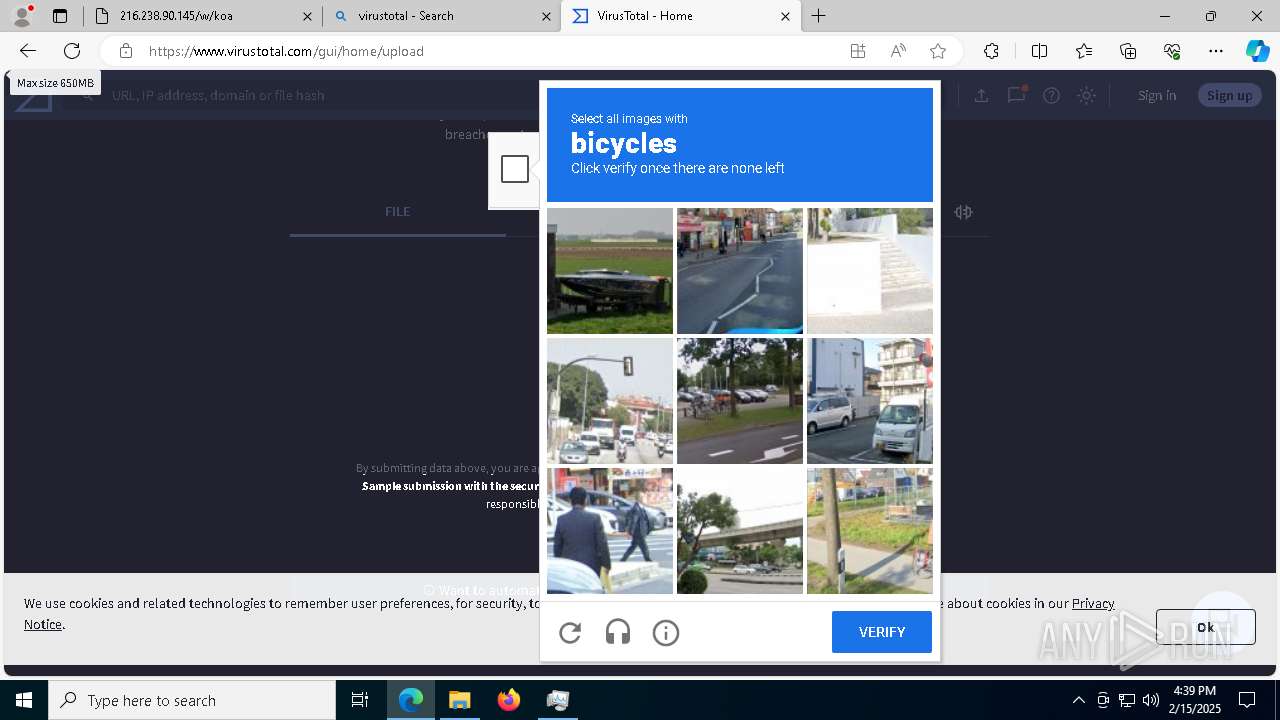Toggle VirusTotal light/dark theme

click(1087, 95)
